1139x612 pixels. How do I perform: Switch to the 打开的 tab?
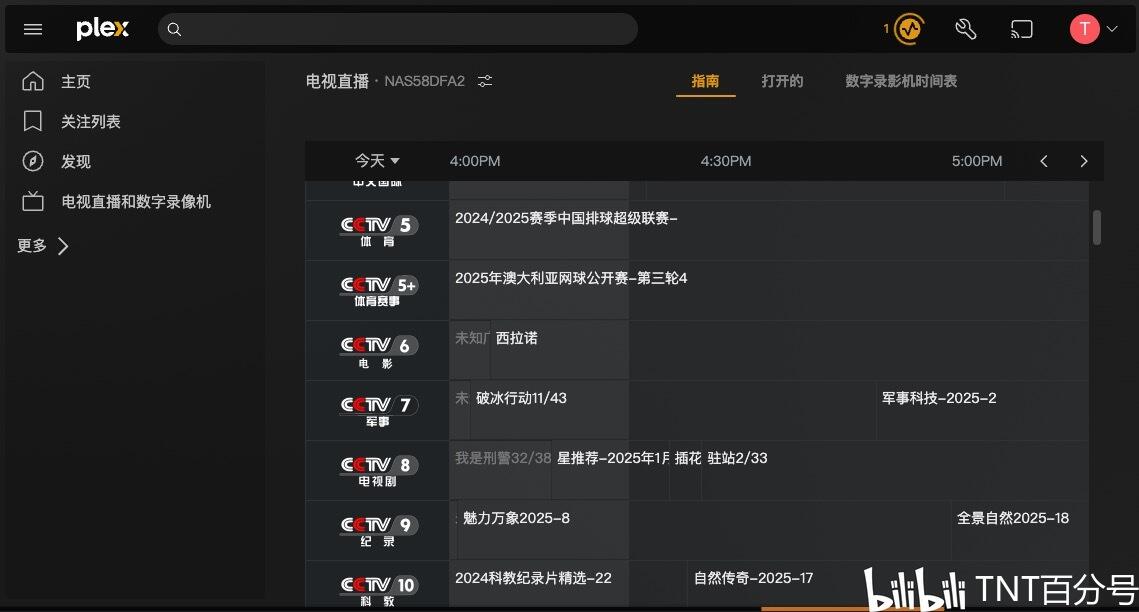click(782, 81)
